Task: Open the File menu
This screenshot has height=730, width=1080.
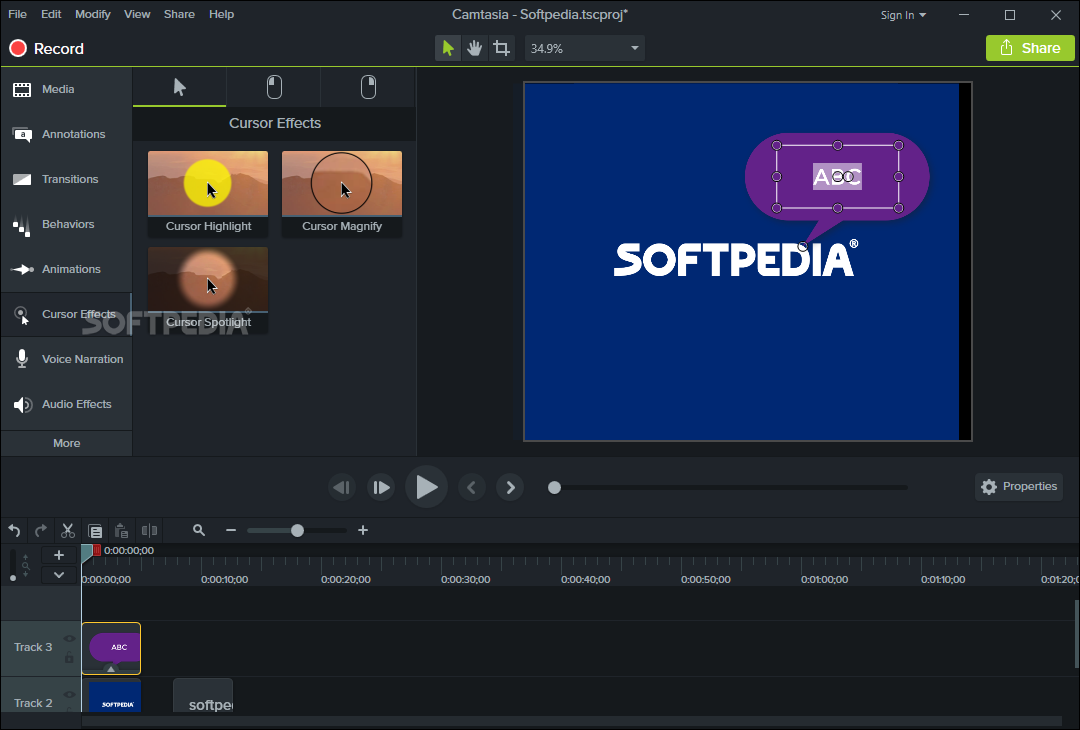Action: tap(17, 14)
